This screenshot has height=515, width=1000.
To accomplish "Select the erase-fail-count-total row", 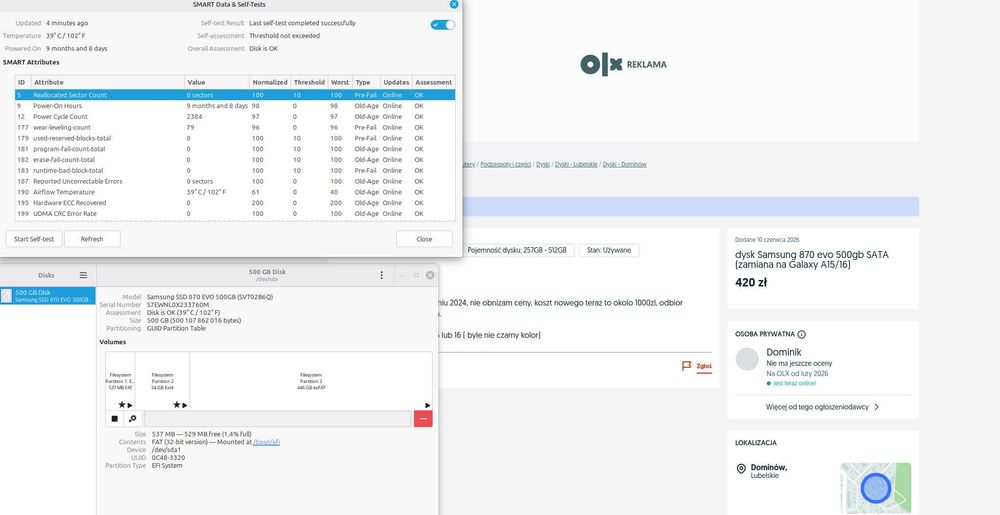I will (x=235, y=160).
